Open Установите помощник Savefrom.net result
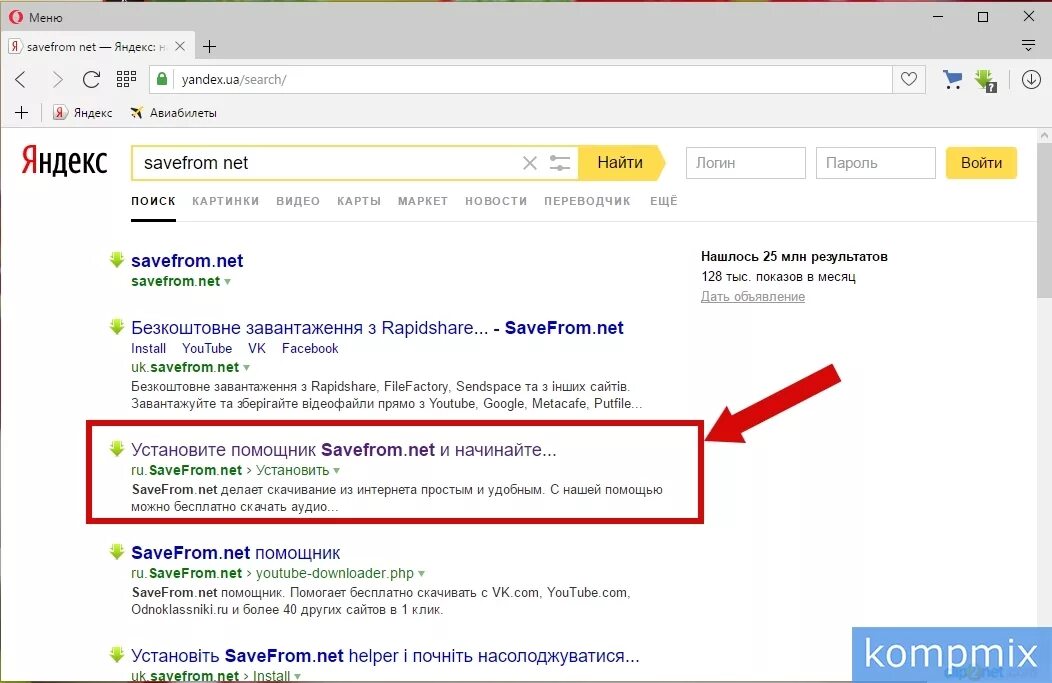Image resolution: width=1052 pixels, height=683 pixels. tap(344, 450)
